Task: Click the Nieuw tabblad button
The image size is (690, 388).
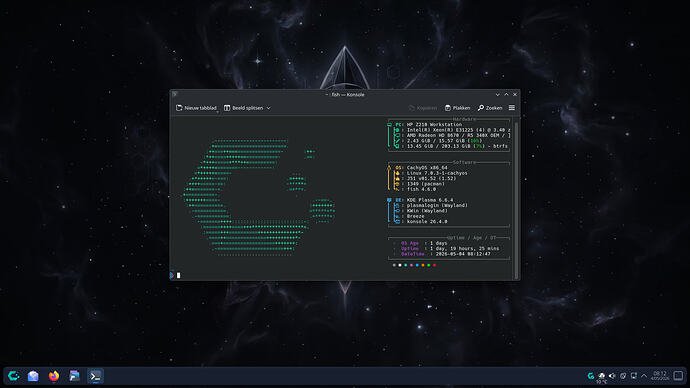Action: click(196, 108)
